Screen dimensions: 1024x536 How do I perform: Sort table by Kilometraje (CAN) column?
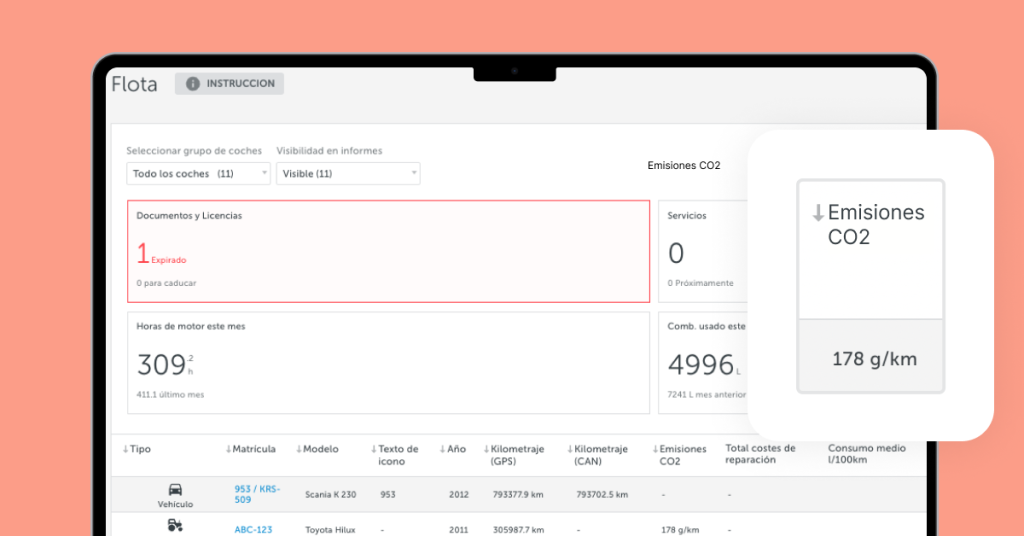601,455
